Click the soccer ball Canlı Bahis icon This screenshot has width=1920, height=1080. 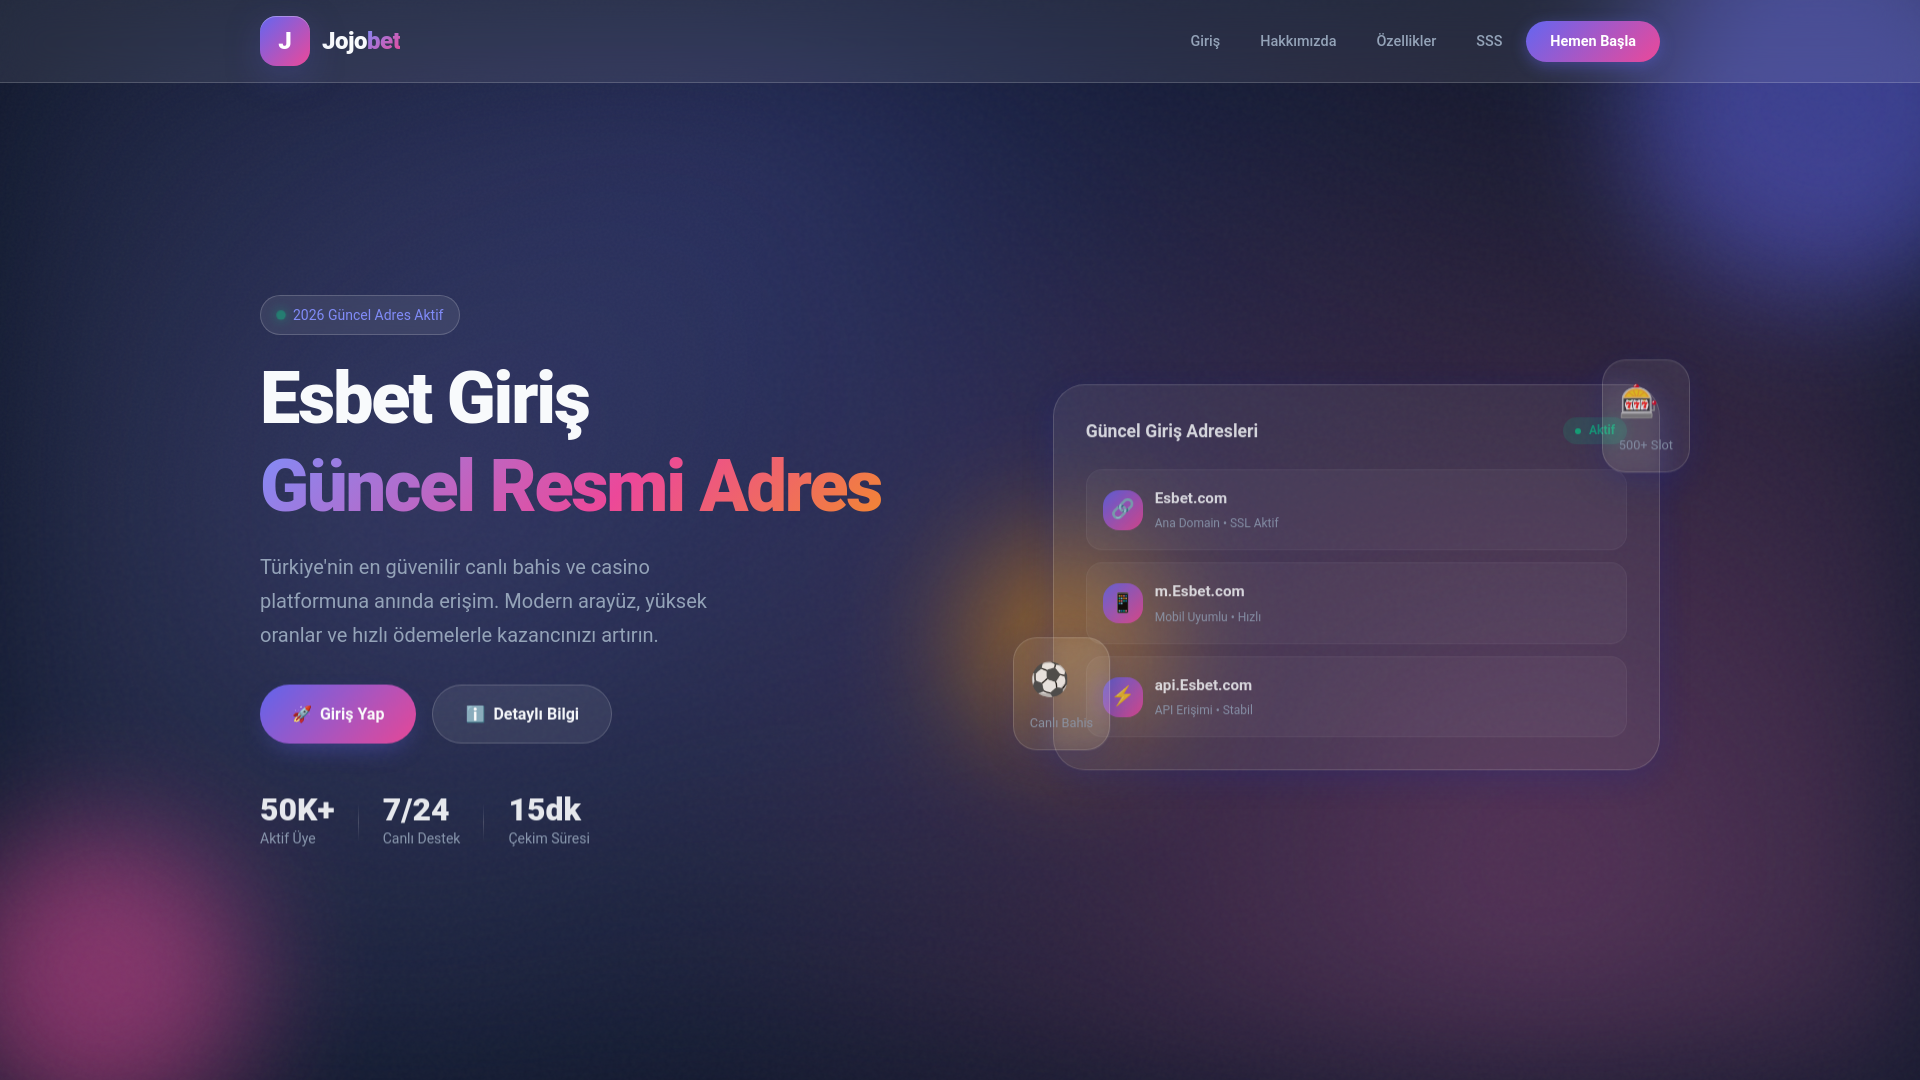(x=1049, y=680)
